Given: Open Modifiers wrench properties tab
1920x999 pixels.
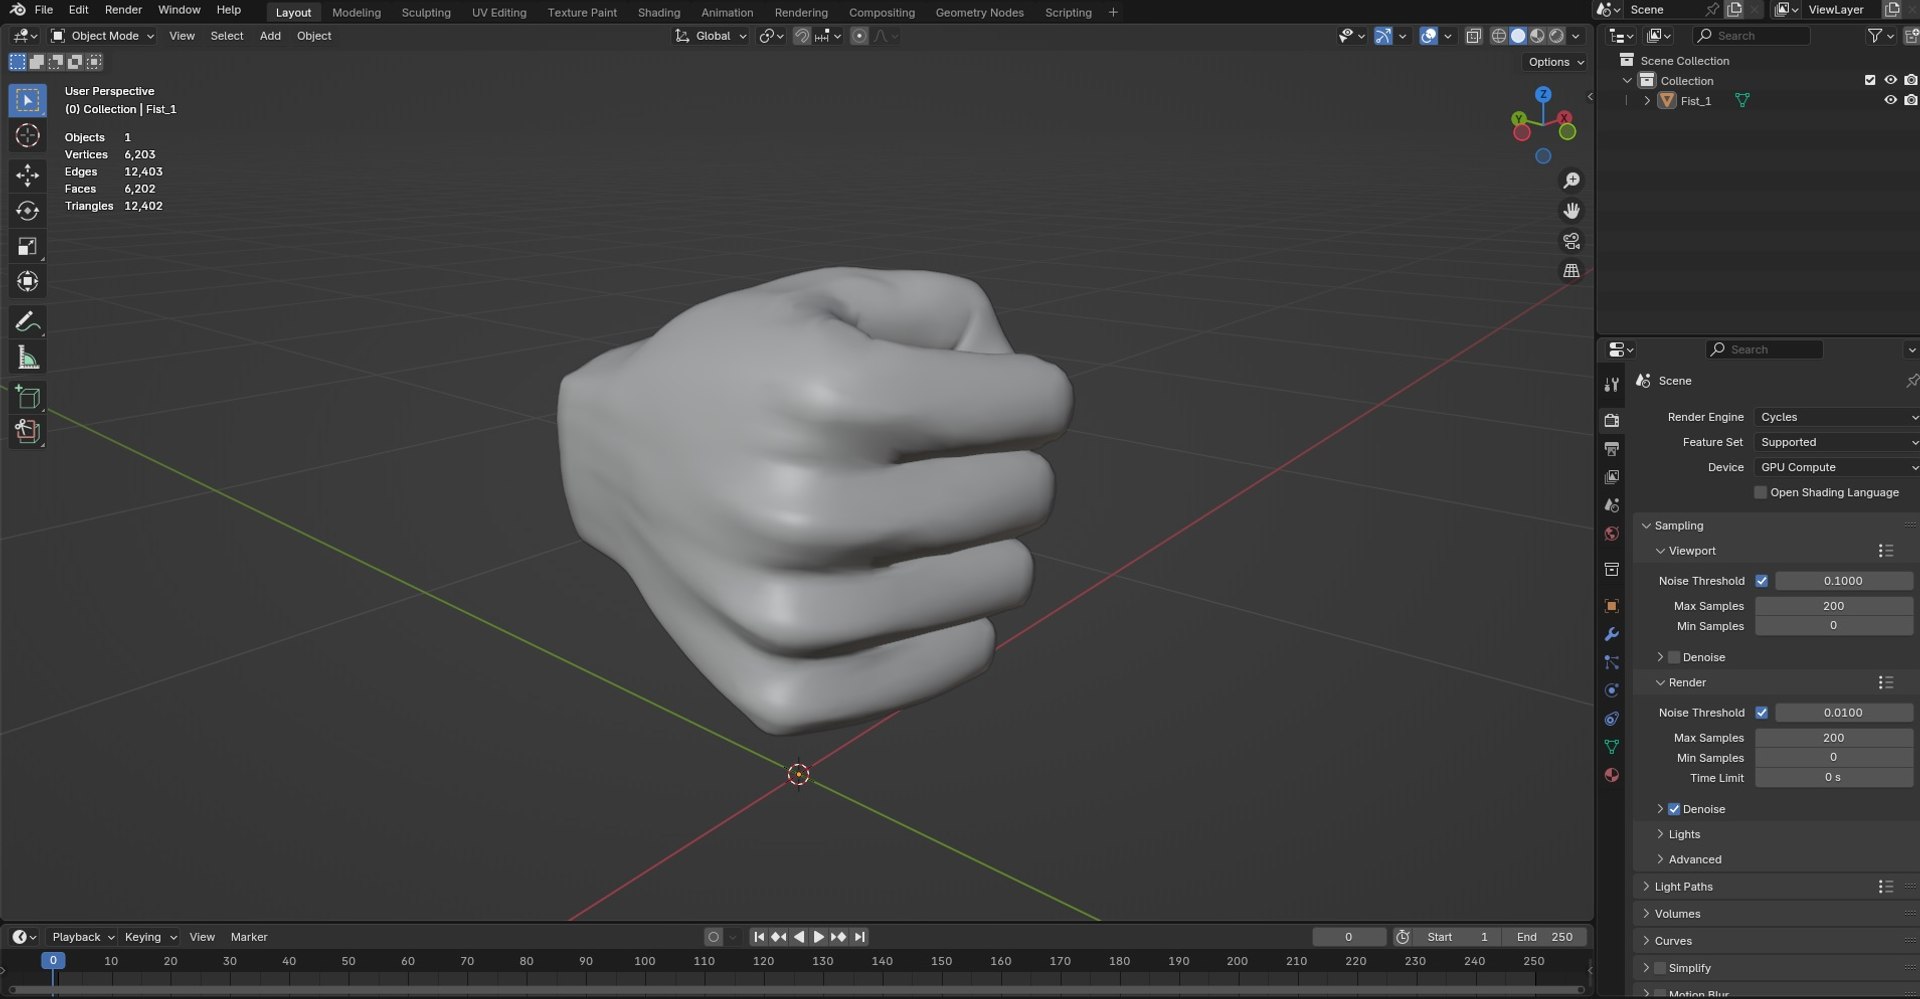Looking at the screenshot, I should [x=1611, y=634].
